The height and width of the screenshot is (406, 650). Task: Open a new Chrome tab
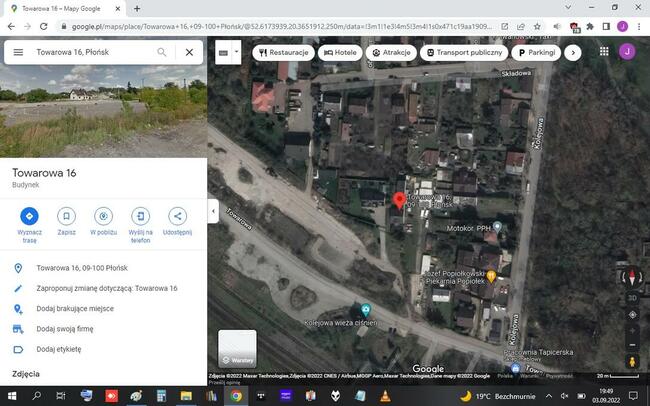tap(137, 9)
